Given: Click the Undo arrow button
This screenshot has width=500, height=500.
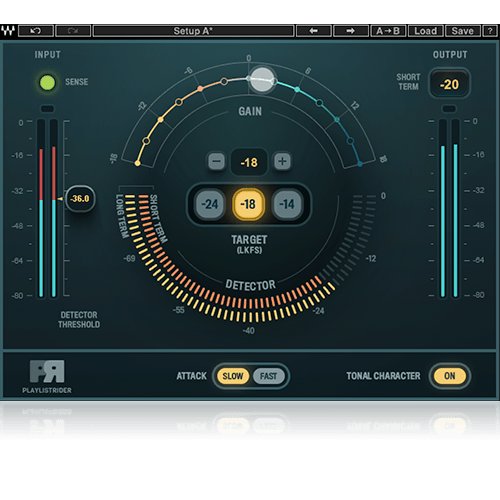Looking at the screenshot, I should pyautogui.click(x=36, y=31).
